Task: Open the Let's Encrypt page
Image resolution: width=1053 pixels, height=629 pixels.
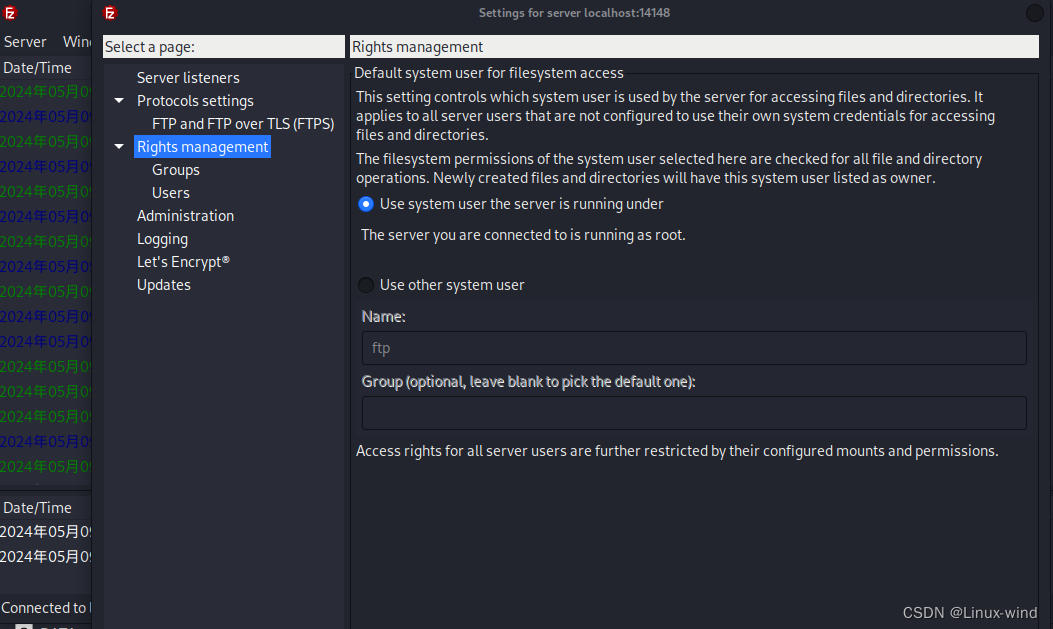Action: pyautogui.click(x=183, y=261)
